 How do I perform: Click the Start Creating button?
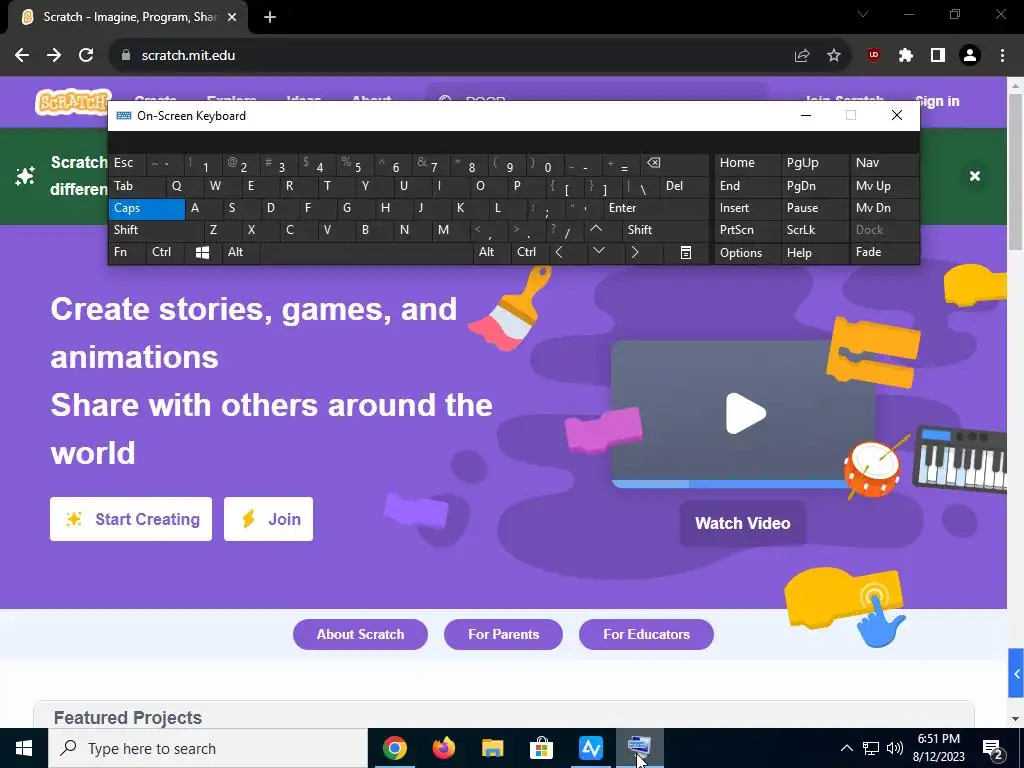tap(131, 519)
